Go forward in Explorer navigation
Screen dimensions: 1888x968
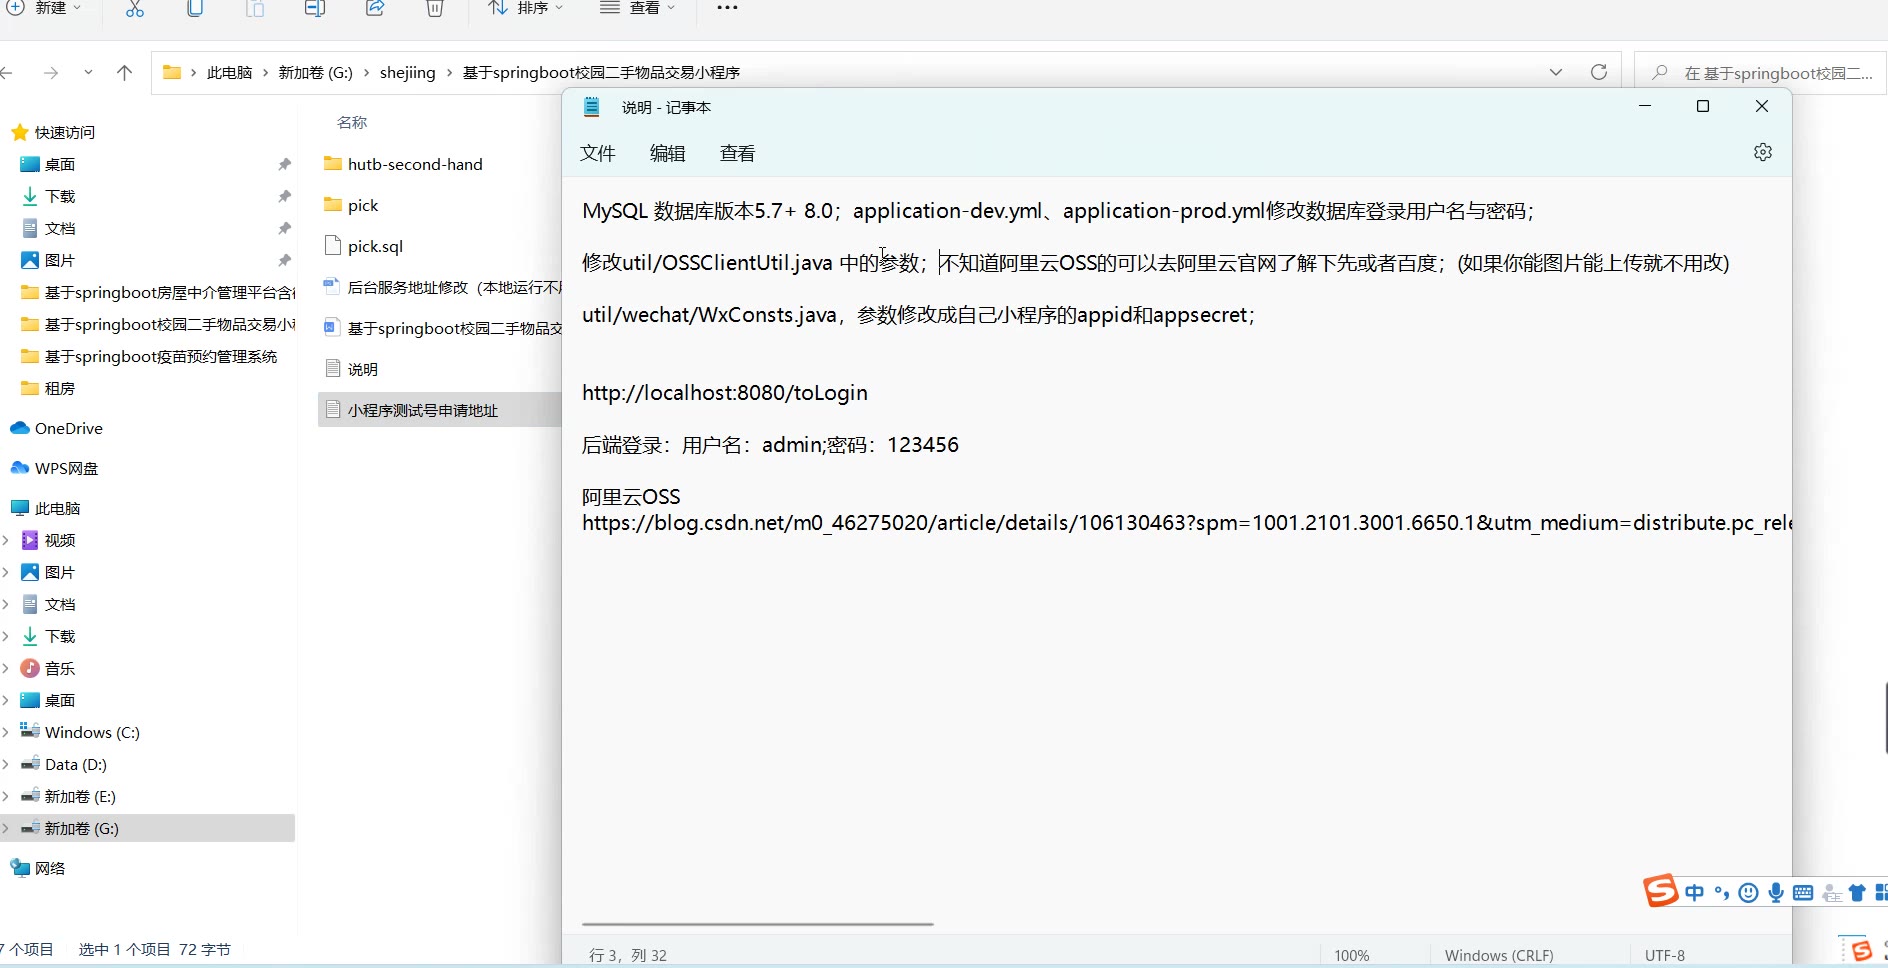click(x=51, y=73)
